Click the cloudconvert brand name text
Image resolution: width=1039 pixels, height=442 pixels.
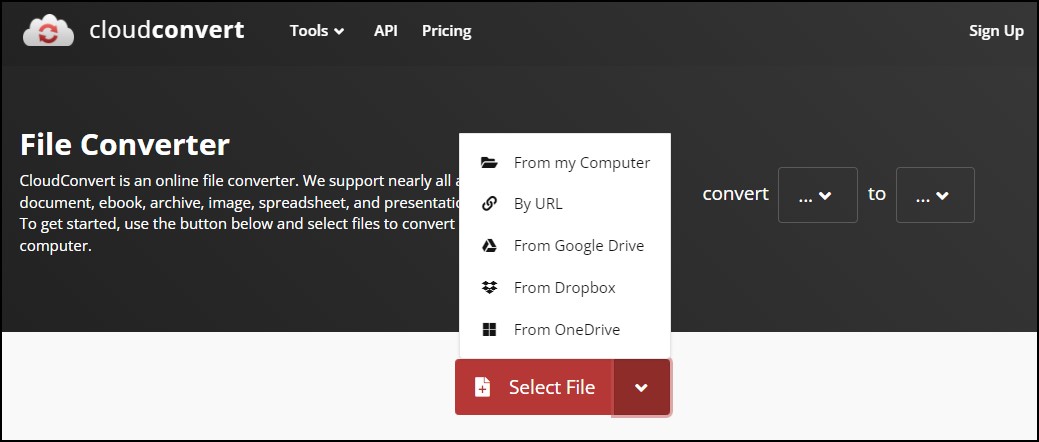point(167,30)
